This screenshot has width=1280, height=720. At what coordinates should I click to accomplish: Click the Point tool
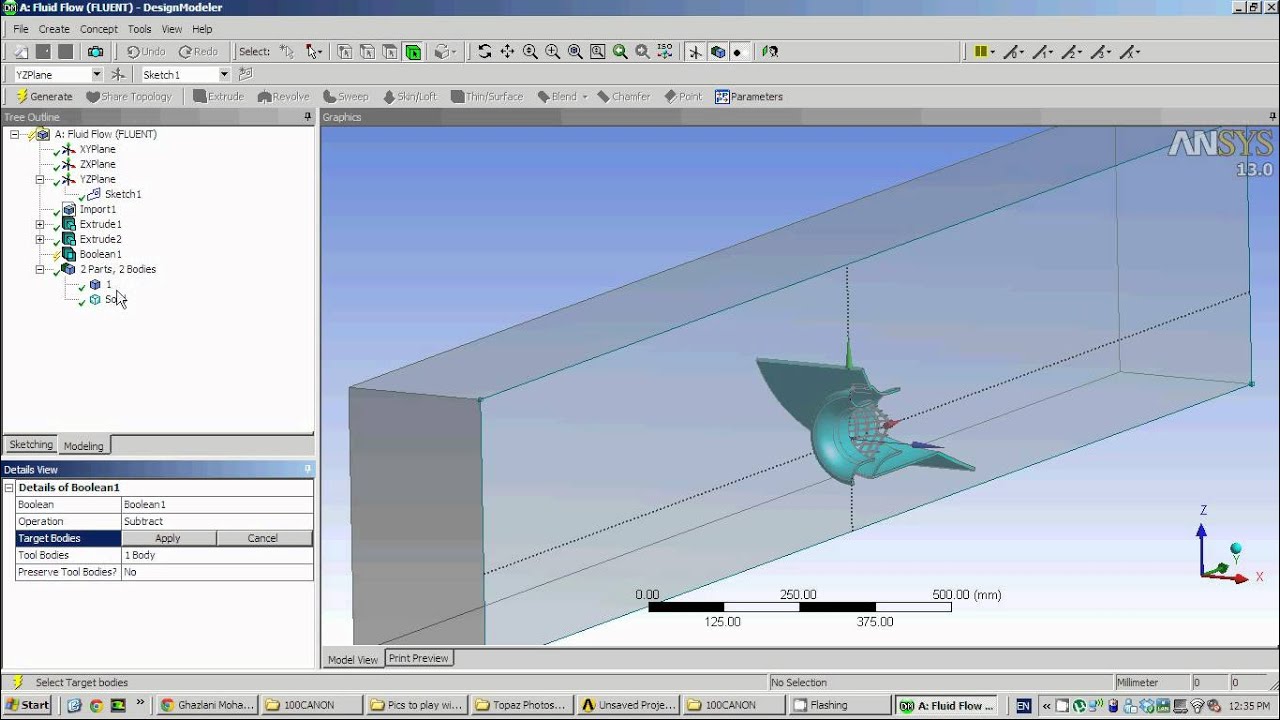(682, 97)
